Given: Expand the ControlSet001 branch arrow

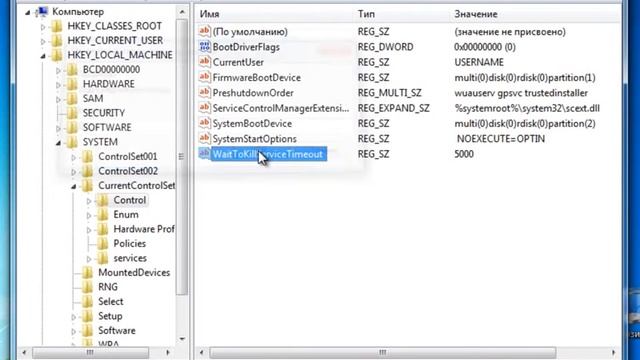Looking at the screenshot, I should 73,157.
